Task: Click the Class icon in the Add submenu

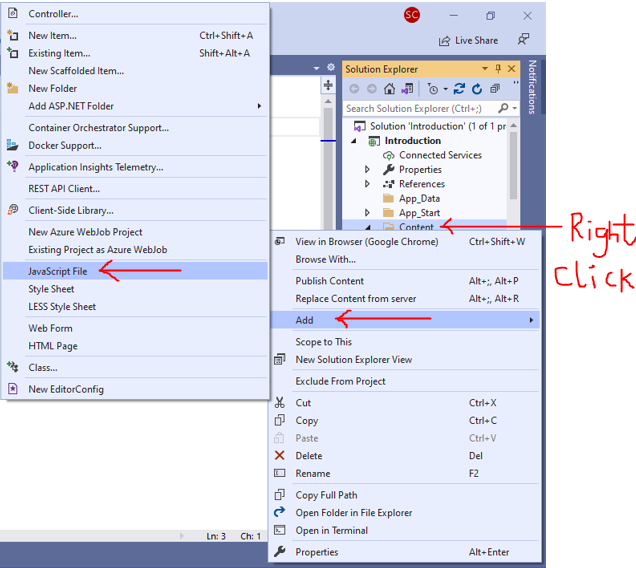Action: (13, 367)
